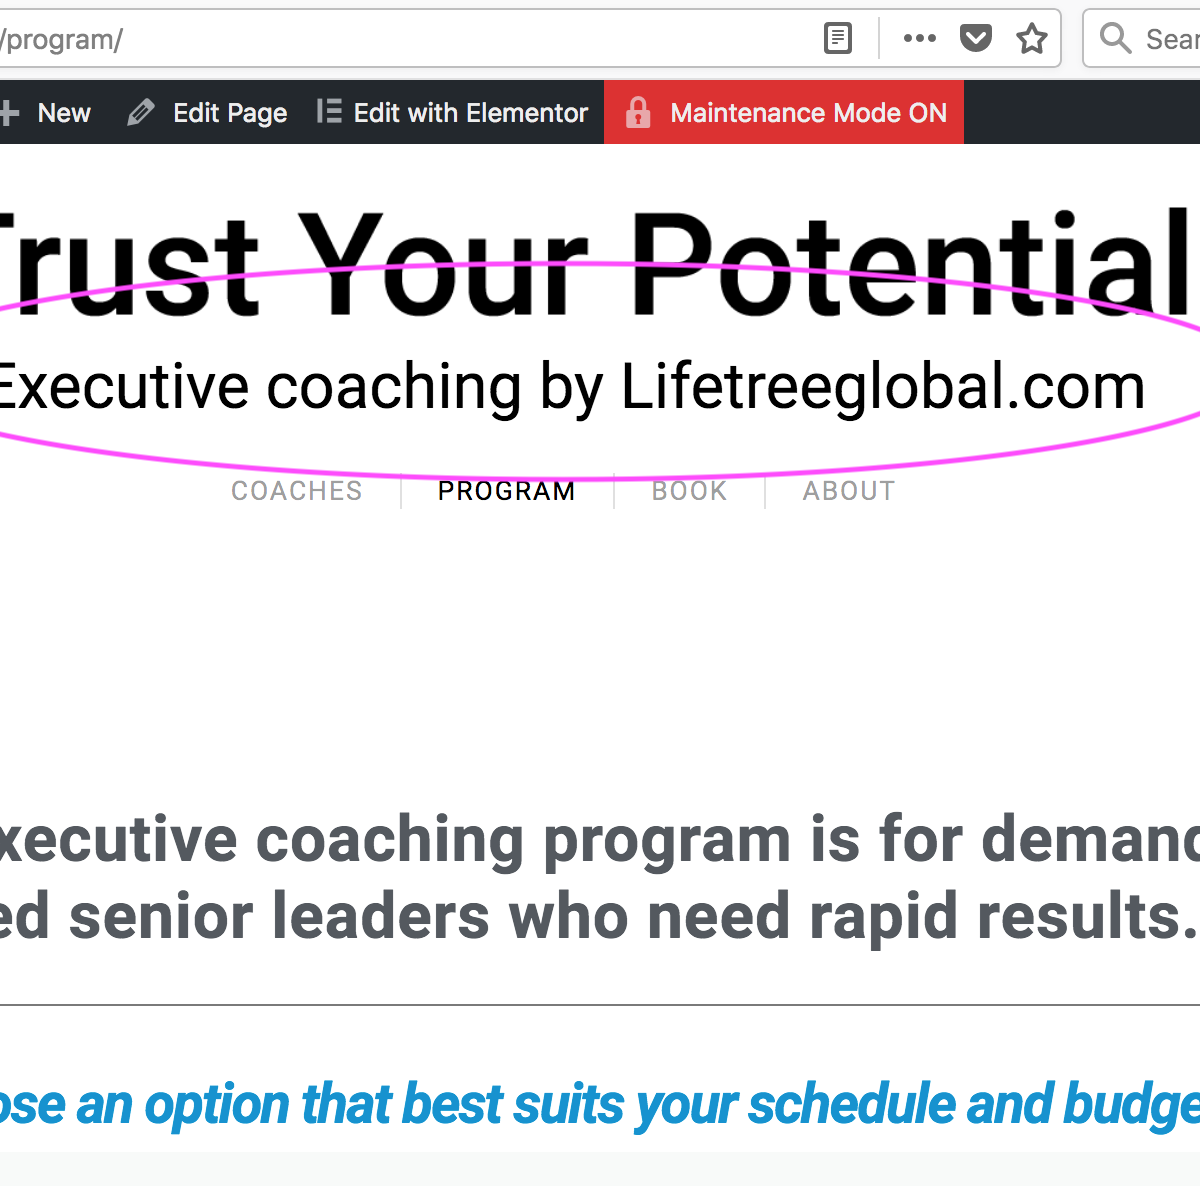The width and height of the screenshot is (1200, 1186).
Task: Visit the ABOUT nav link
Action: [x=849, y=491]
